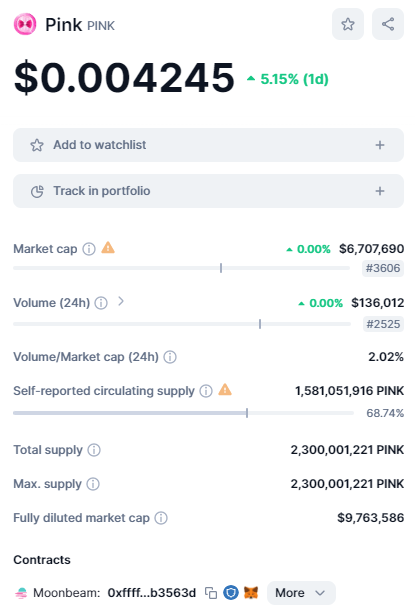Click the Pink coin logo
Screen dimensions: 416x612
[x=25, y=24]
